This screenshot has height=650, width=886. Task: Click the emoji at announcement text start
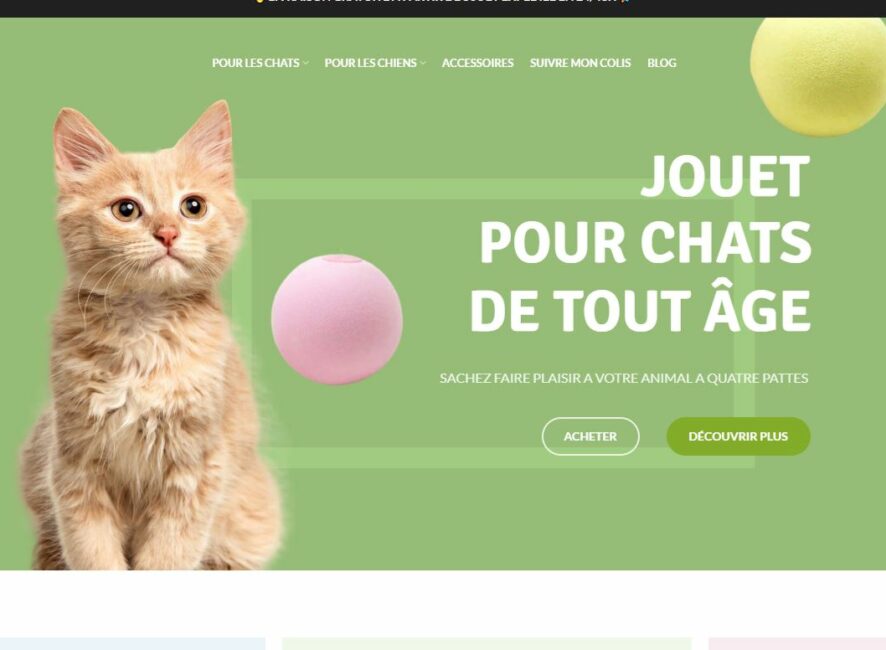(x=259, y=2)
